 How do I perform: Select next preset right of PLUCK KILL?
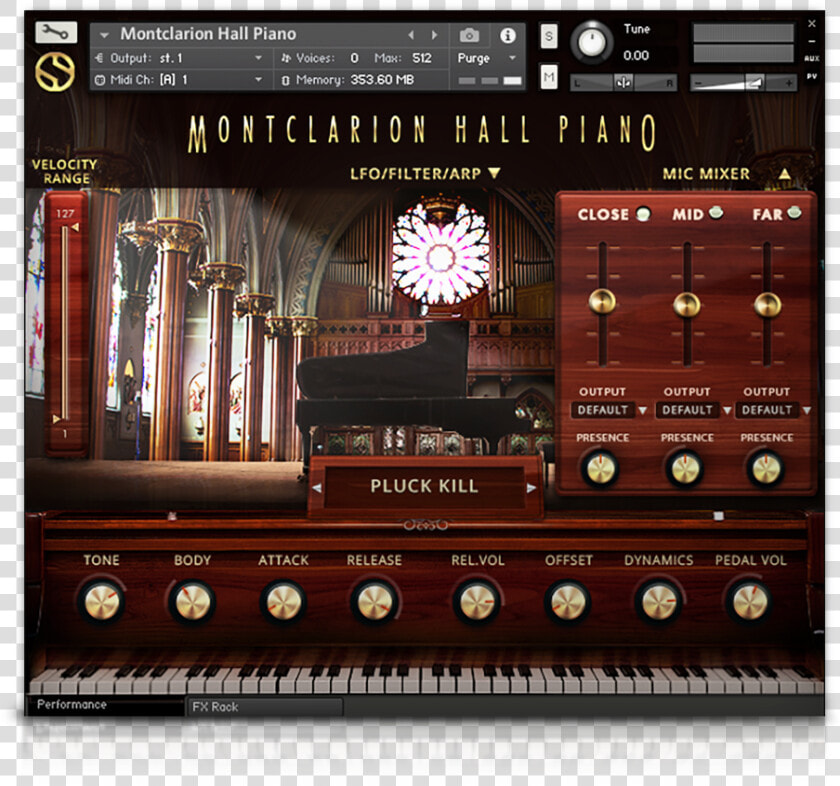point(531,488)
